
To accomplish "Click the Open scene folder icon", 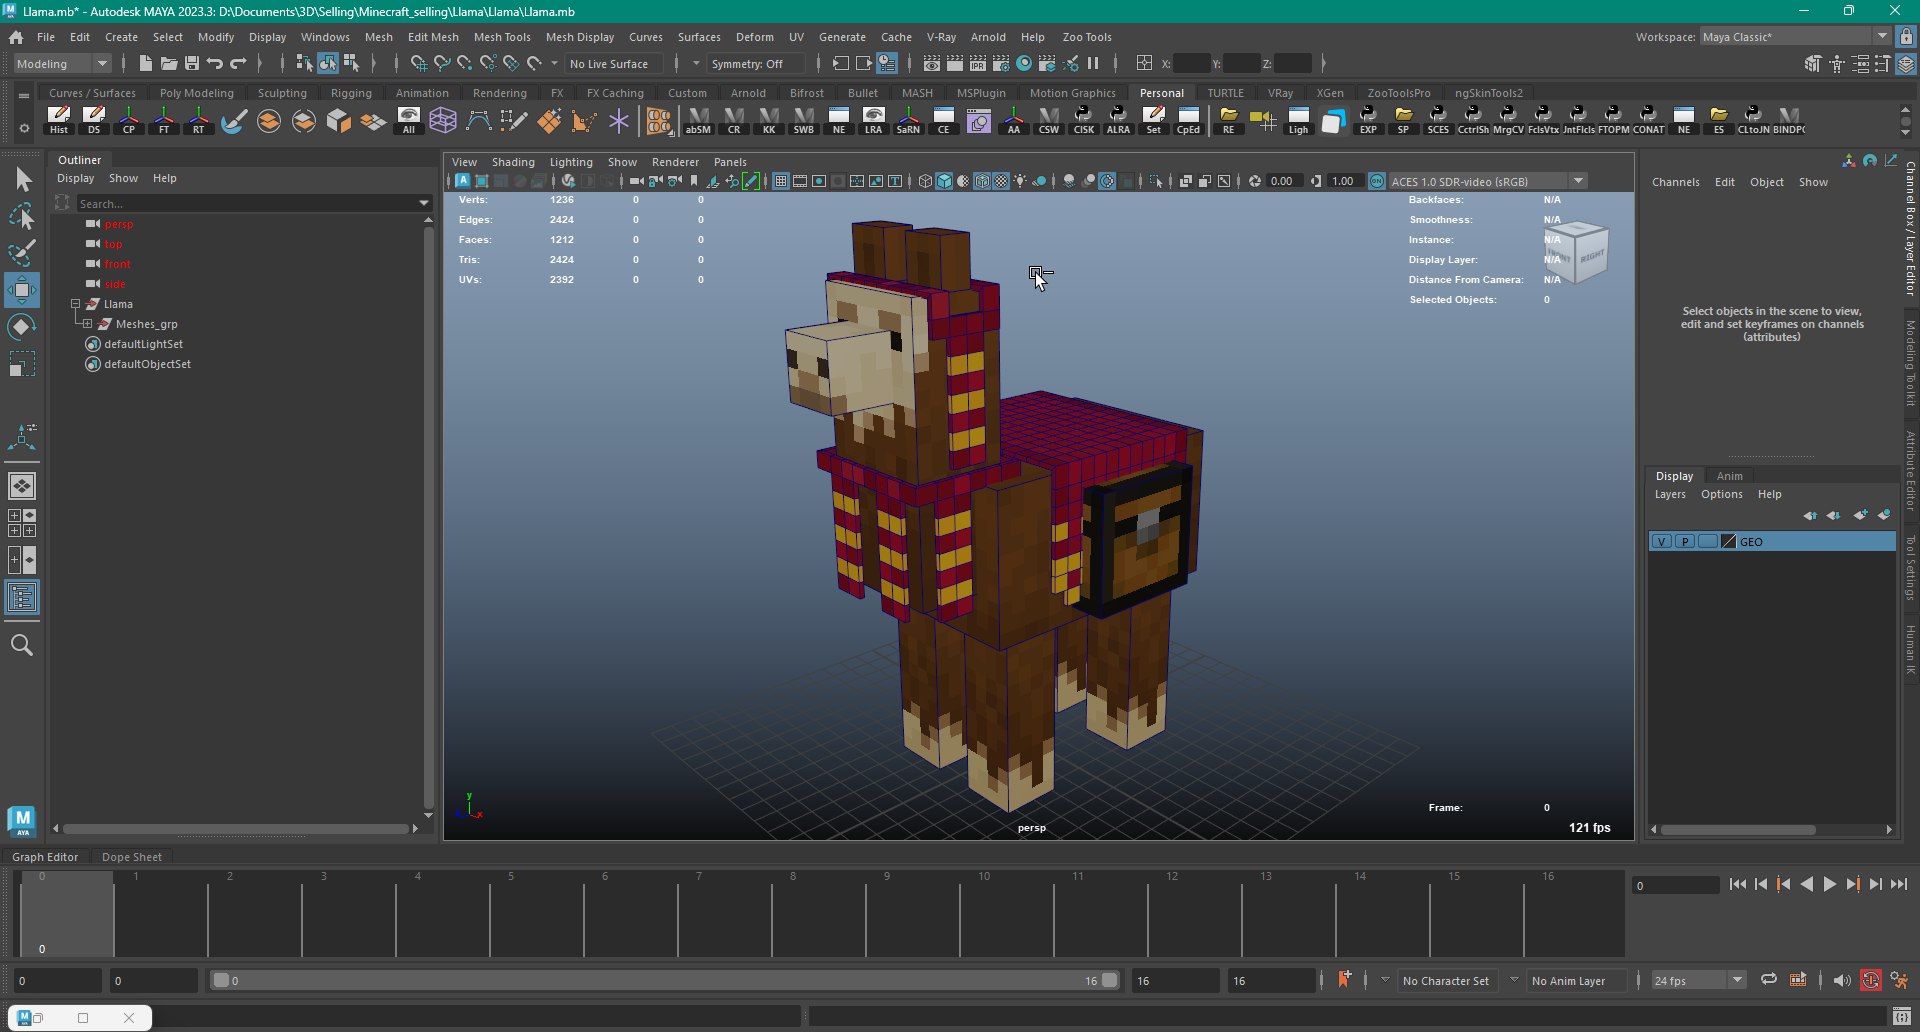I will [x=168, y=63].
